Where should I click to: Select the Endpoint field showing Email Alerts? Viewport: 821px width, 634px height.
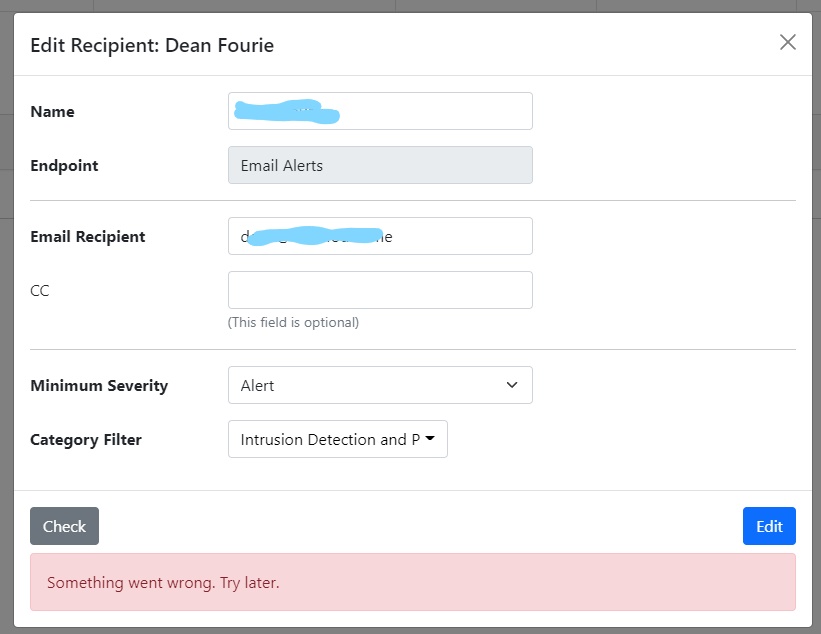tap(380, 164)
